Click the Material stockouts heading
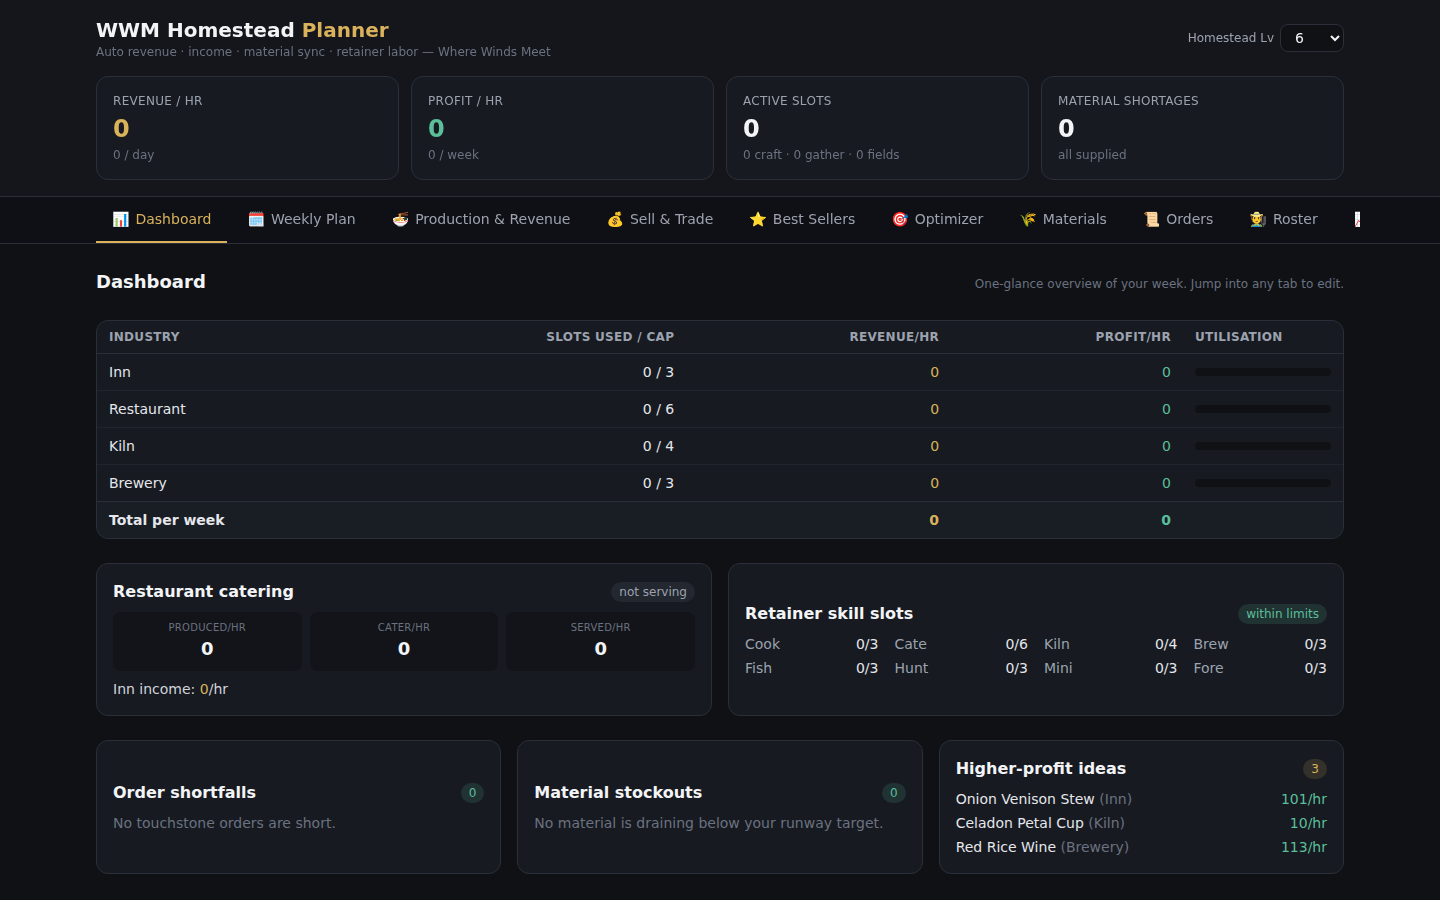The height and width of the screenshot is (900, 1440). pyautogui.click(x=618, y=792)
